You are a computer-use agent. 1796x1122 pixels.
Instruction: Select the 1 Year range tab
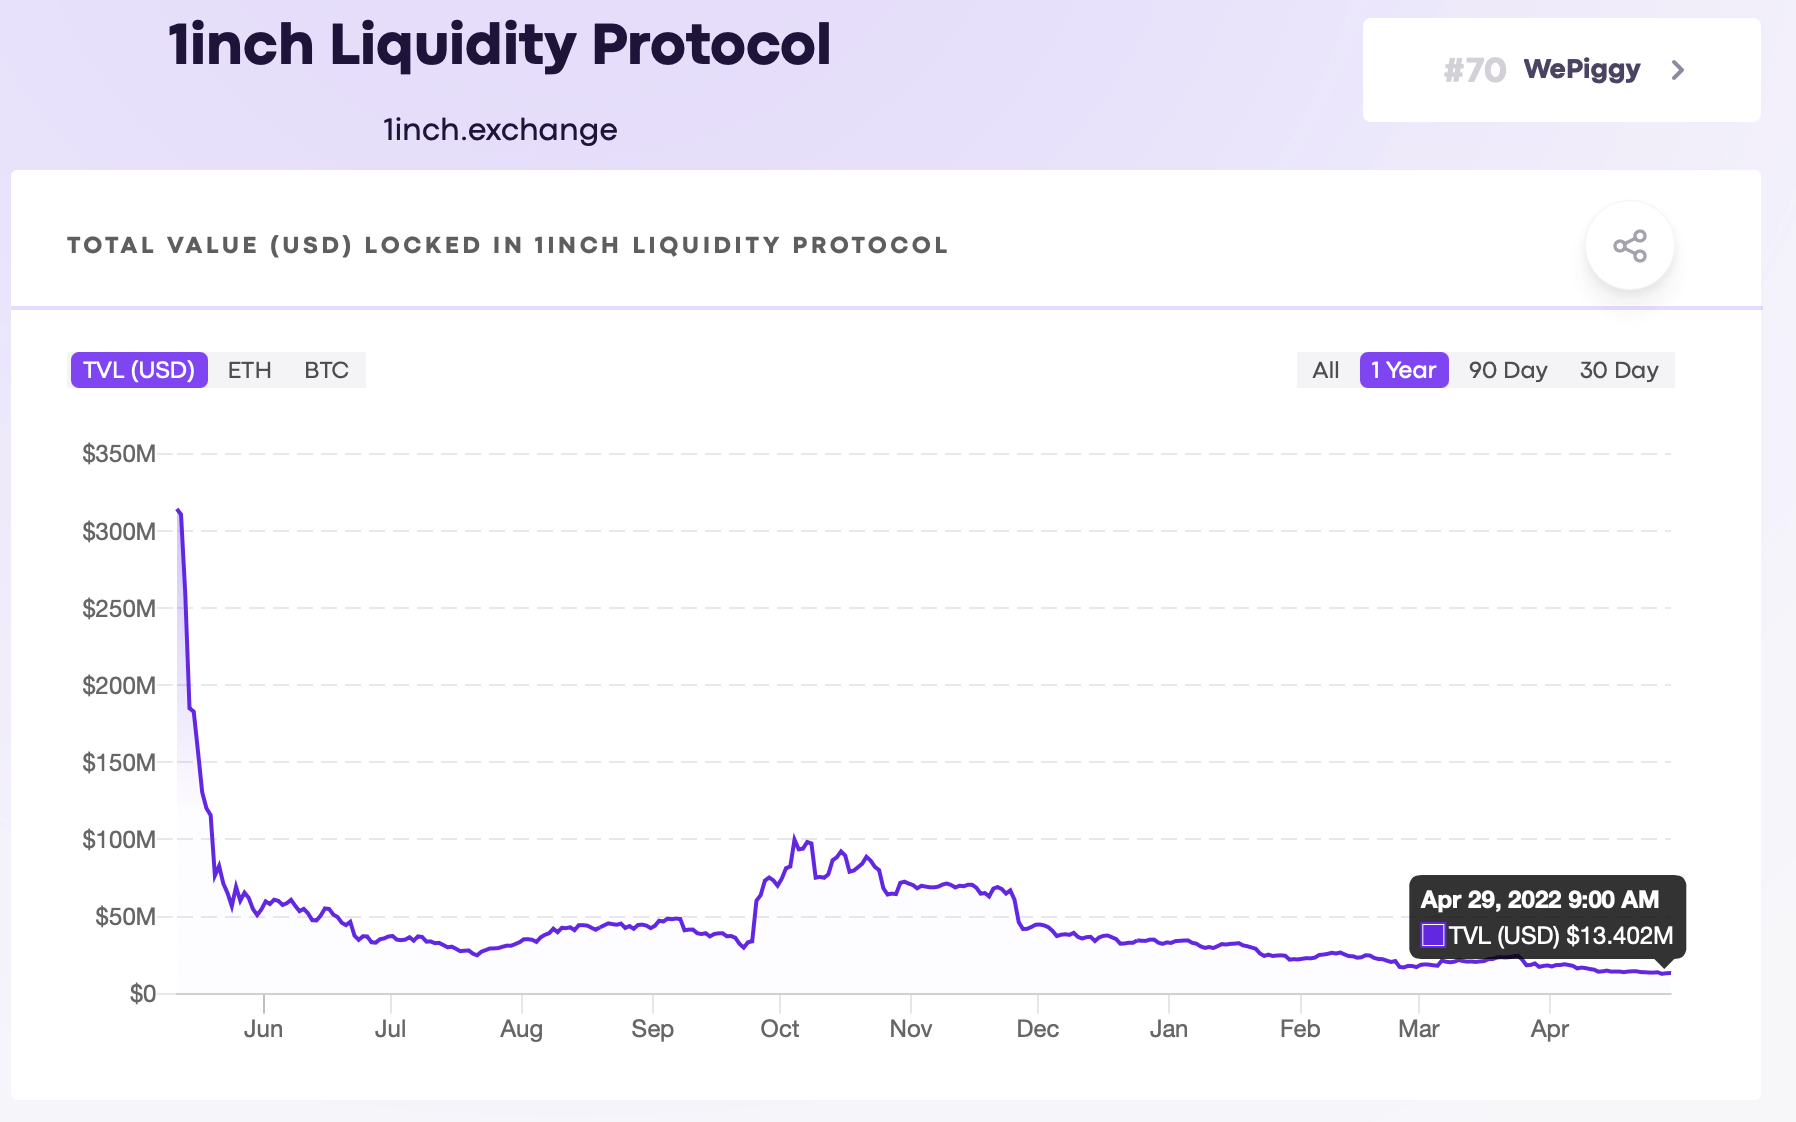point(1403,370)
